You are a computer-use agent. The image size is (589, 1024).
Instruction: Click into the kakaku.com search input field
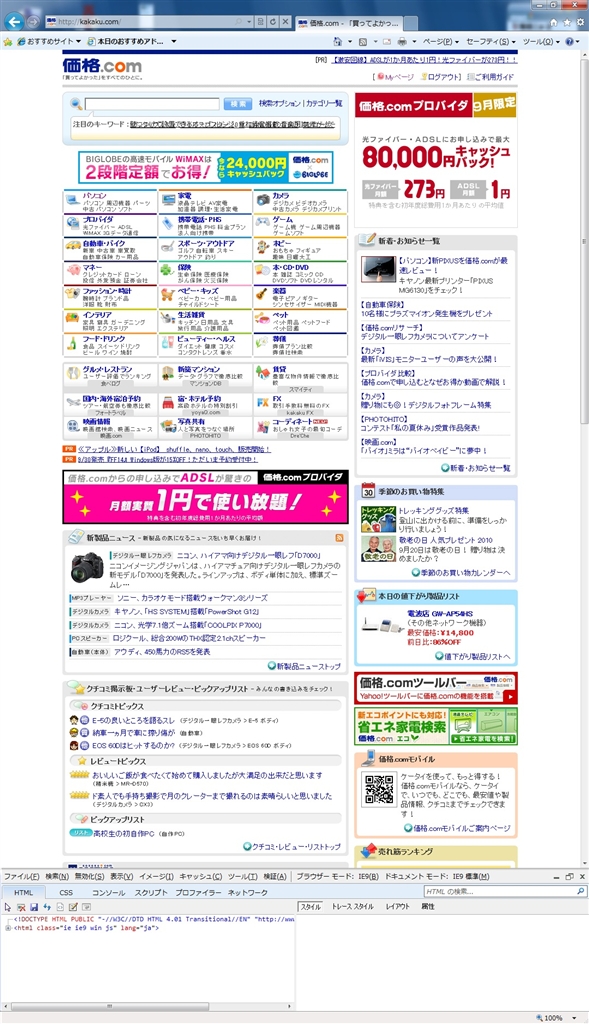click(152, 104)
